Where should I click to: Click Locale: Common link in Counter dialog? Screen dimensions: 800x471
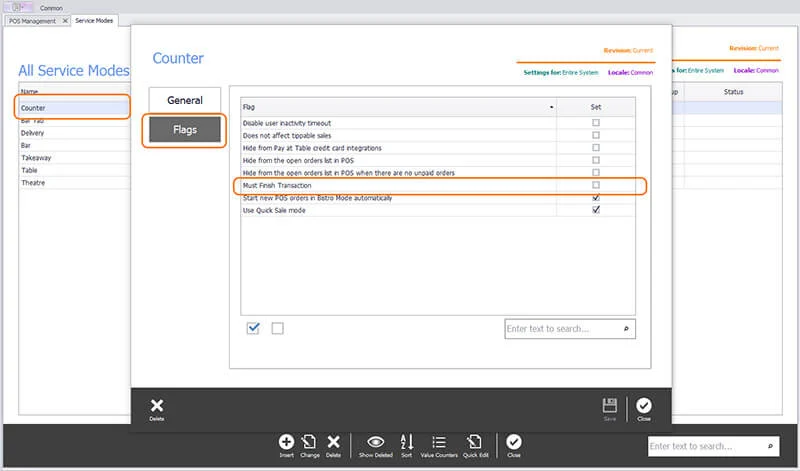click(x=630, y=72)
